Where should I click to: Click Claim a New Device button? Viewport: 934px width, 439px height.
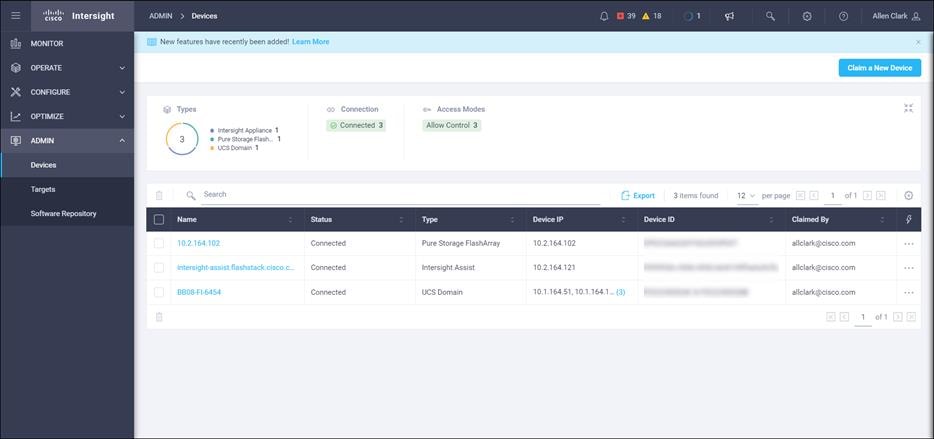pos(880,68)
